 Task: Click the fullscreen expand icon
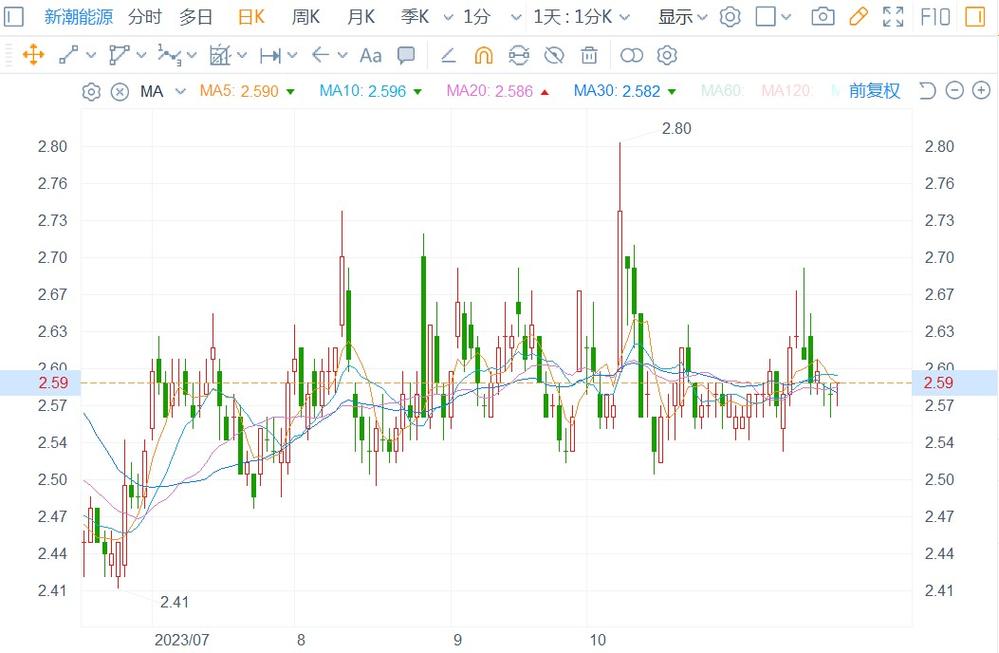point(893,17)
